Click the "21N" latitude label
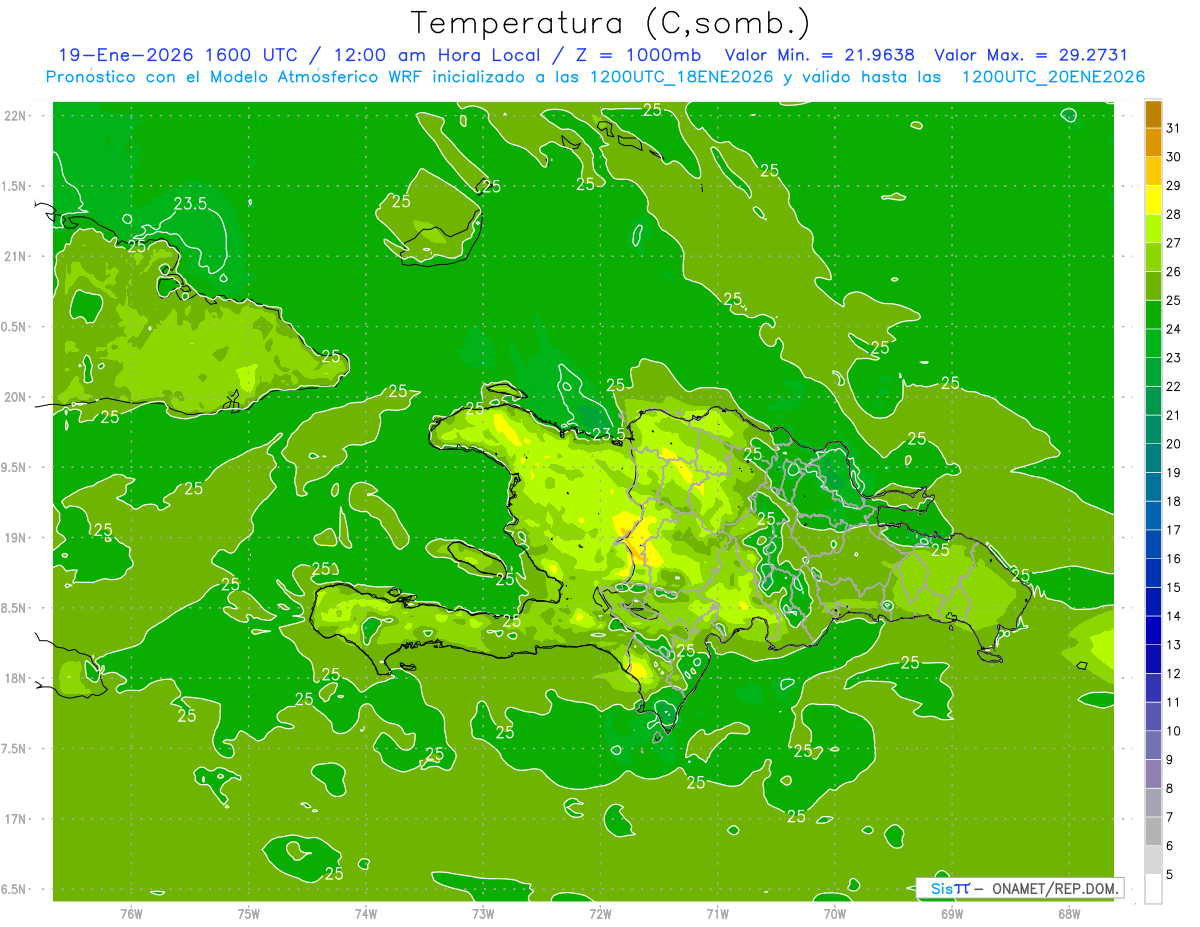This screenshot has width=1200, height=927. [16, 257]
